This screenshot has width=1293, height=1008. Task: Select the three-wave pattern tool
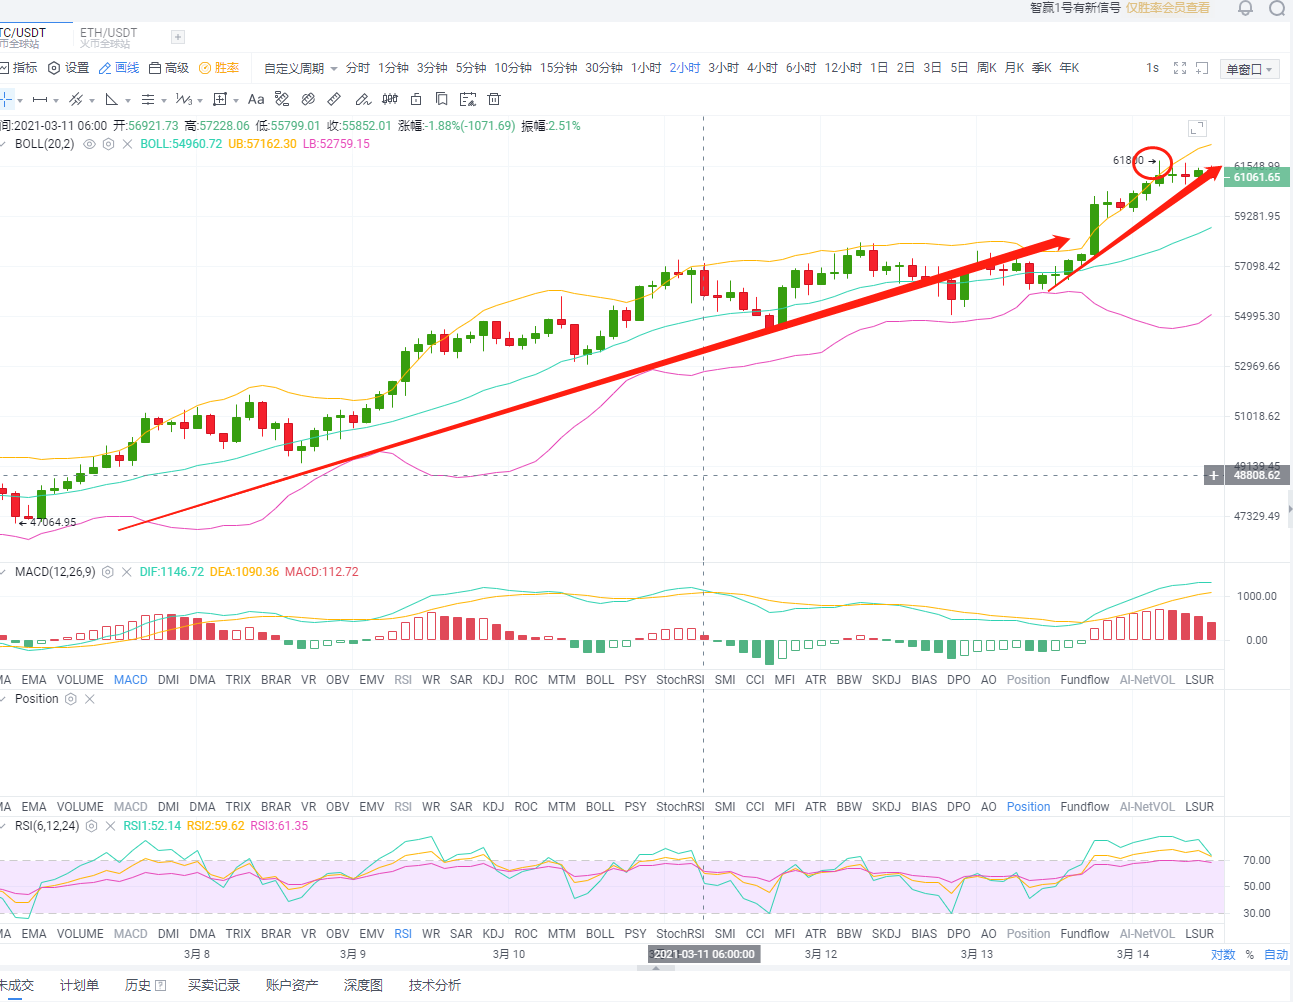point(184,99)
